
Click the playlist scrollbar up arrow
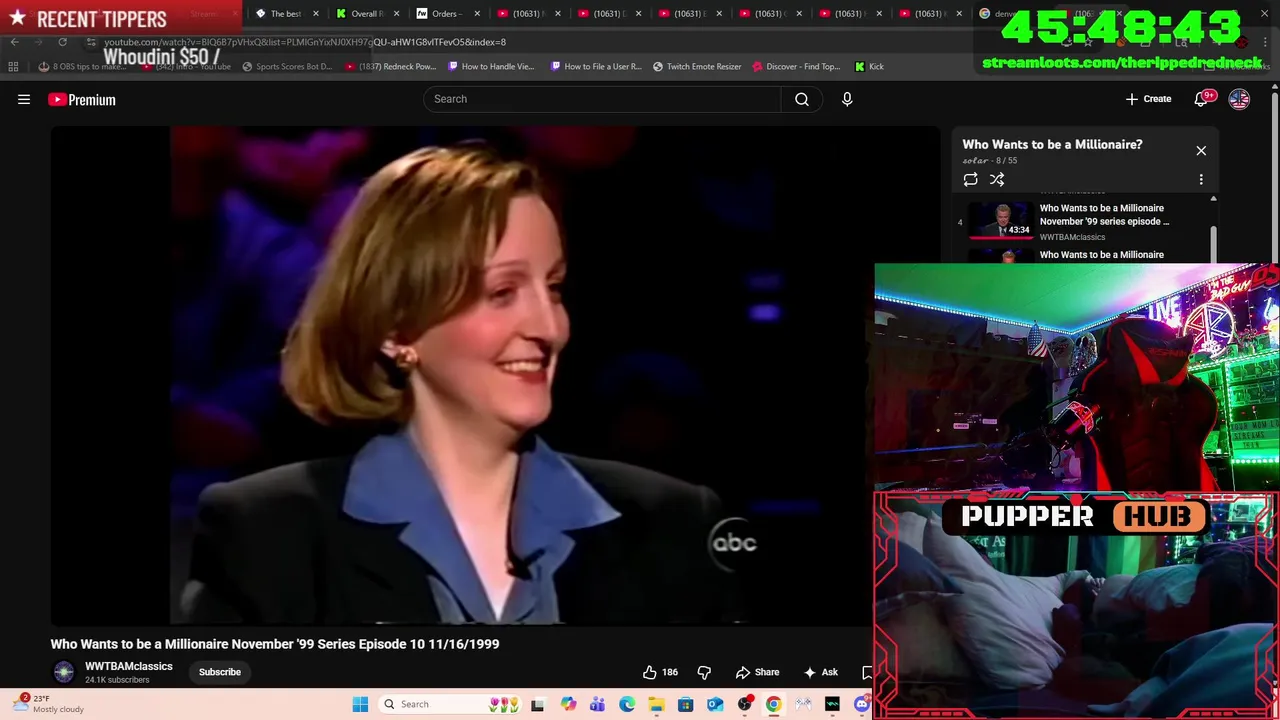click(1213, 199)
